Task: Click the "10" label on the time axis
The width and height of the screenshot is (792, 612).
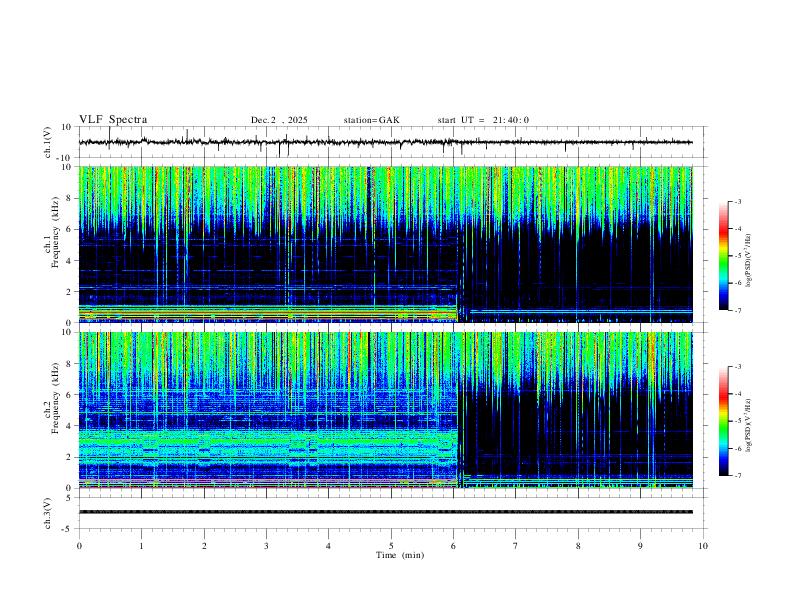Action: [x=703, y=546]
